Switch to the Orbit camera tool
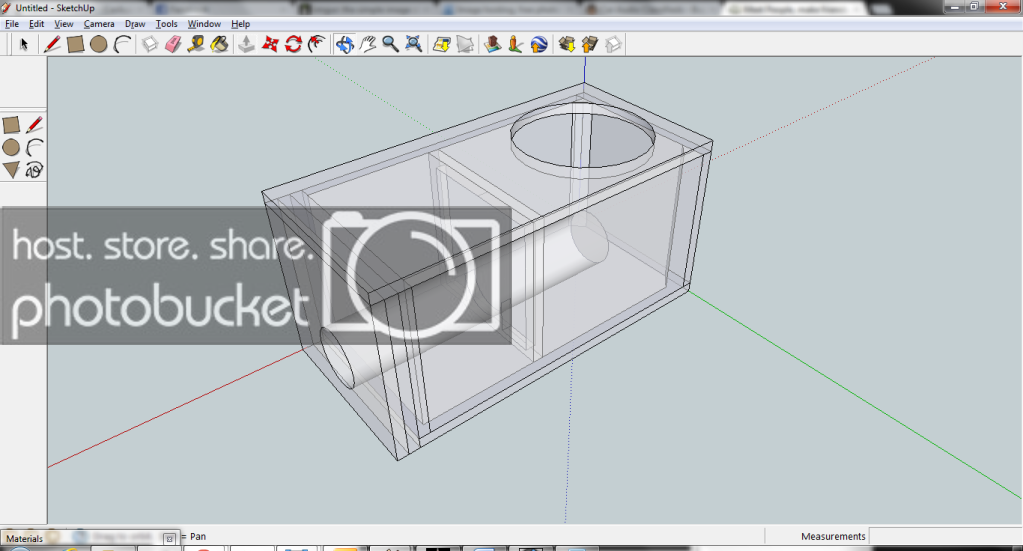The width and height of the screenshot is (1023, 551). 344,44
